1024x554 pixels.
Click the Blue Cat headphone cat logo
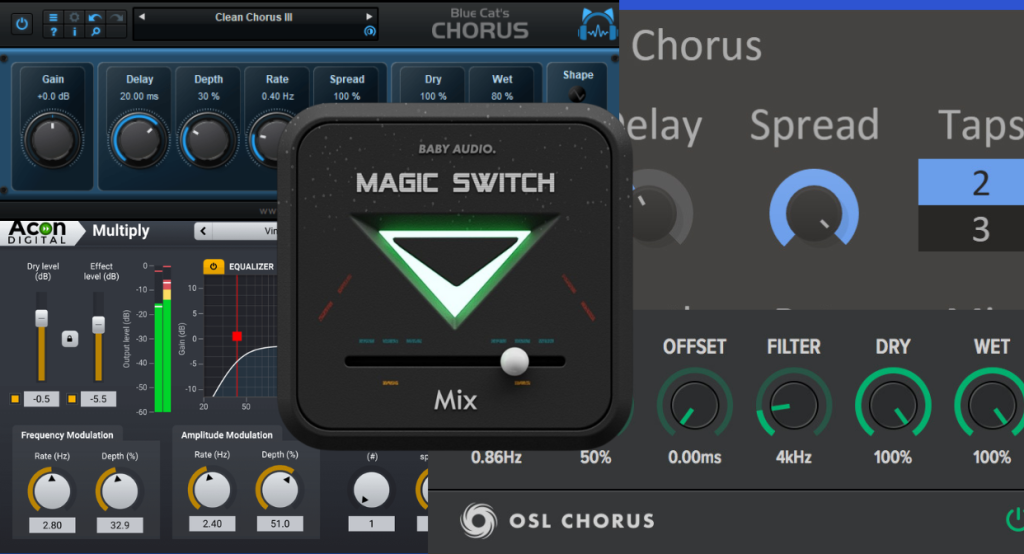click(x=594, y=25)
